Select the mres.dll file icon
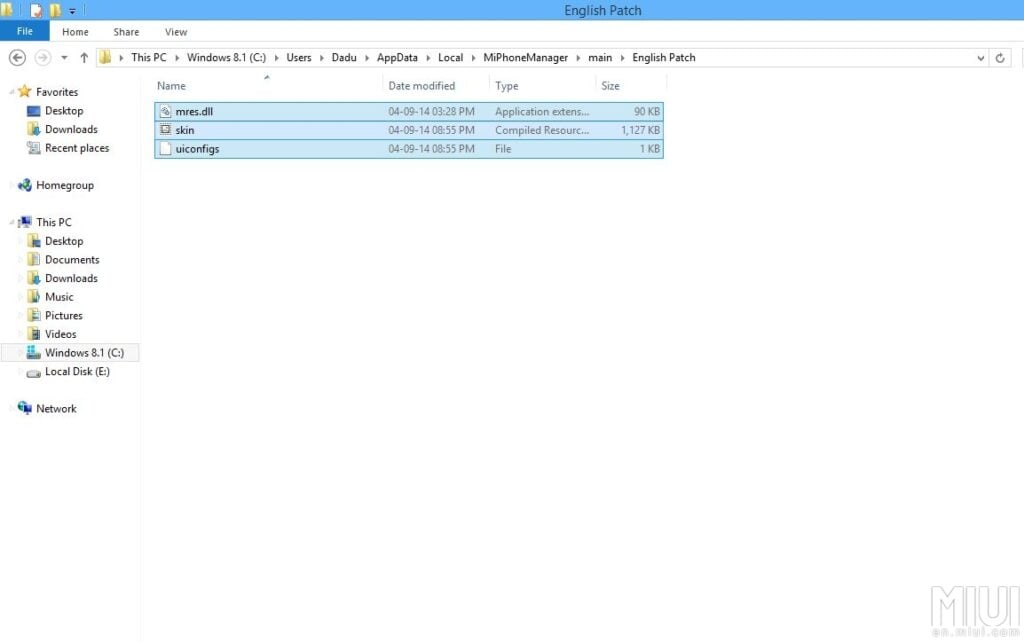 click(165, 112)
